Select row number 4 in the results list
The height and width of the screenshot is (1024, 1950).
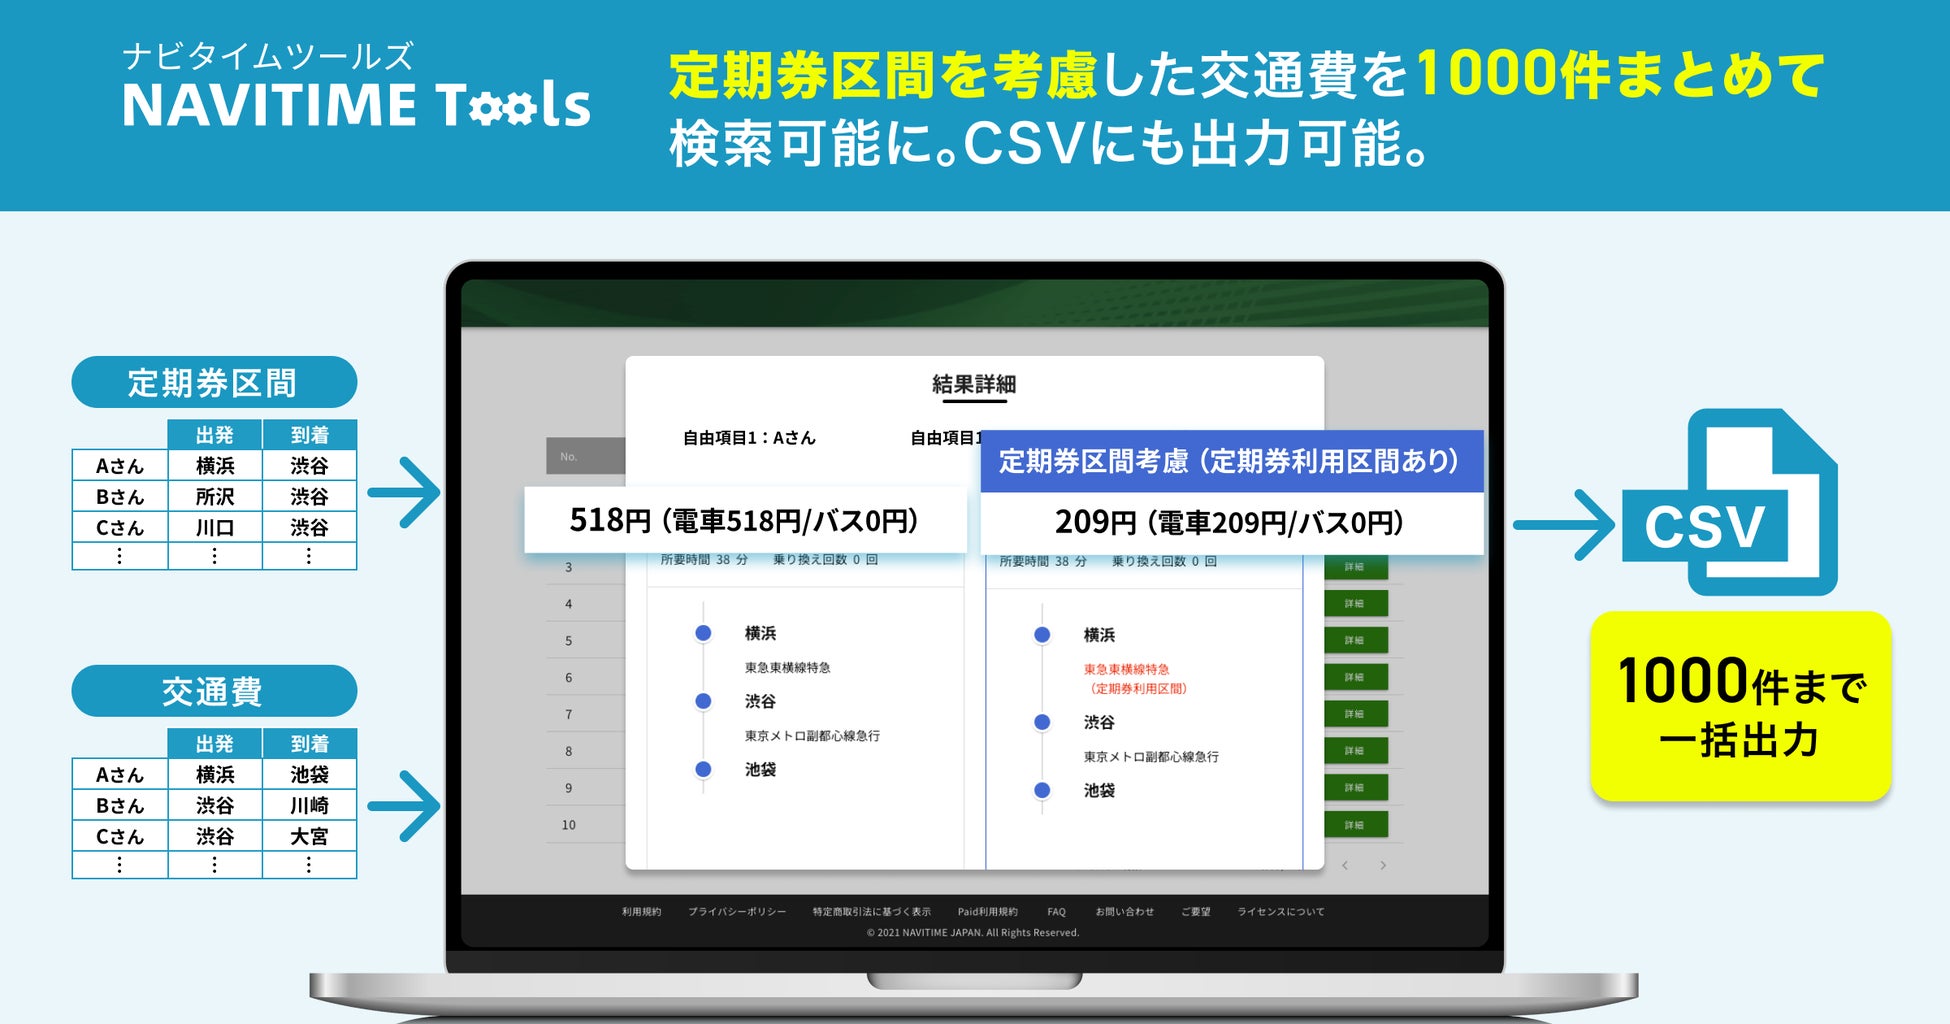(569, 604)
